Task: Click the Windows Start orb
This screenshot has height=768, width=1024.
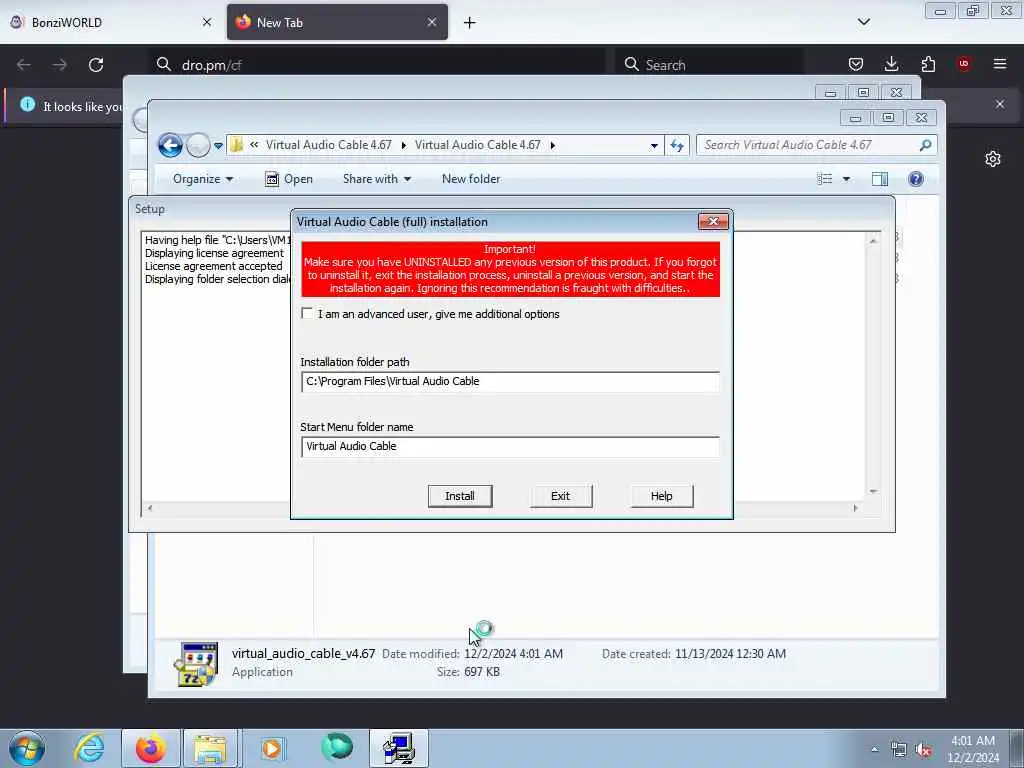Action: click(27, 748)
